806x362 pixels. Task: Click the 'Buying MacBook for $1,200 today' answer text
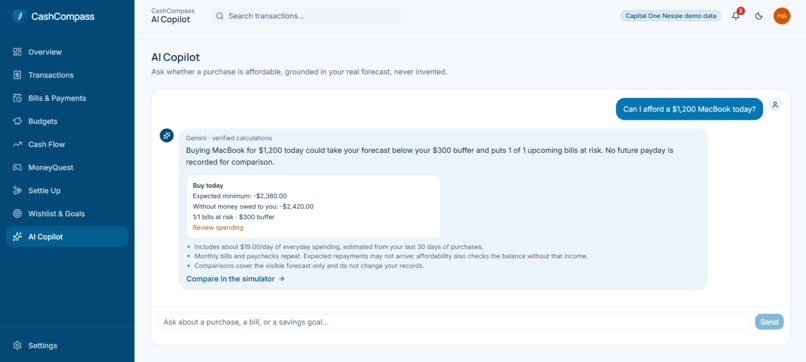(x=430, y=156)
